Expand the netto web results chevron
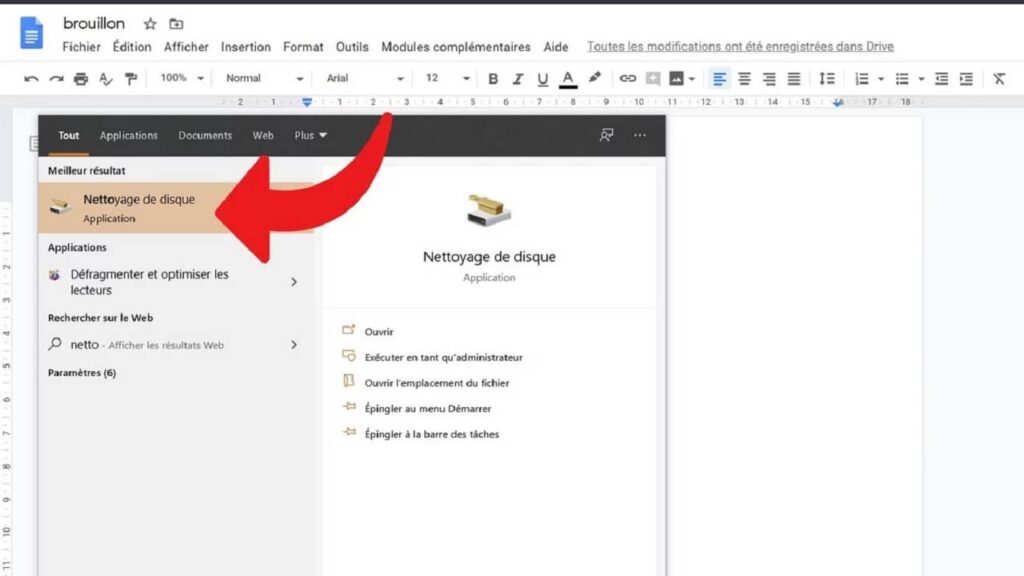Screen dimensions: 1024x576 pyautogui.click(x=294, y=345)
